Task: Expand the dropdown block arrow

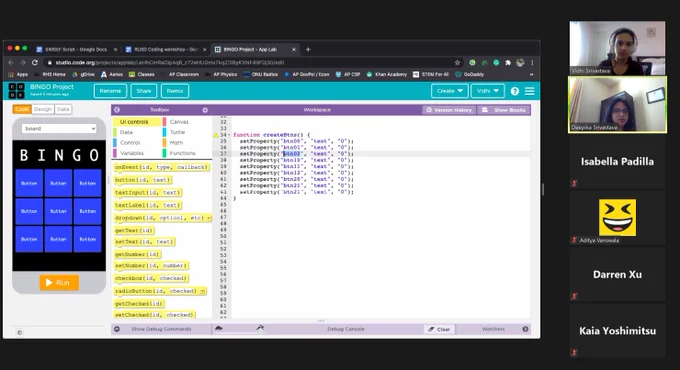Action: (x=209, y=218)
